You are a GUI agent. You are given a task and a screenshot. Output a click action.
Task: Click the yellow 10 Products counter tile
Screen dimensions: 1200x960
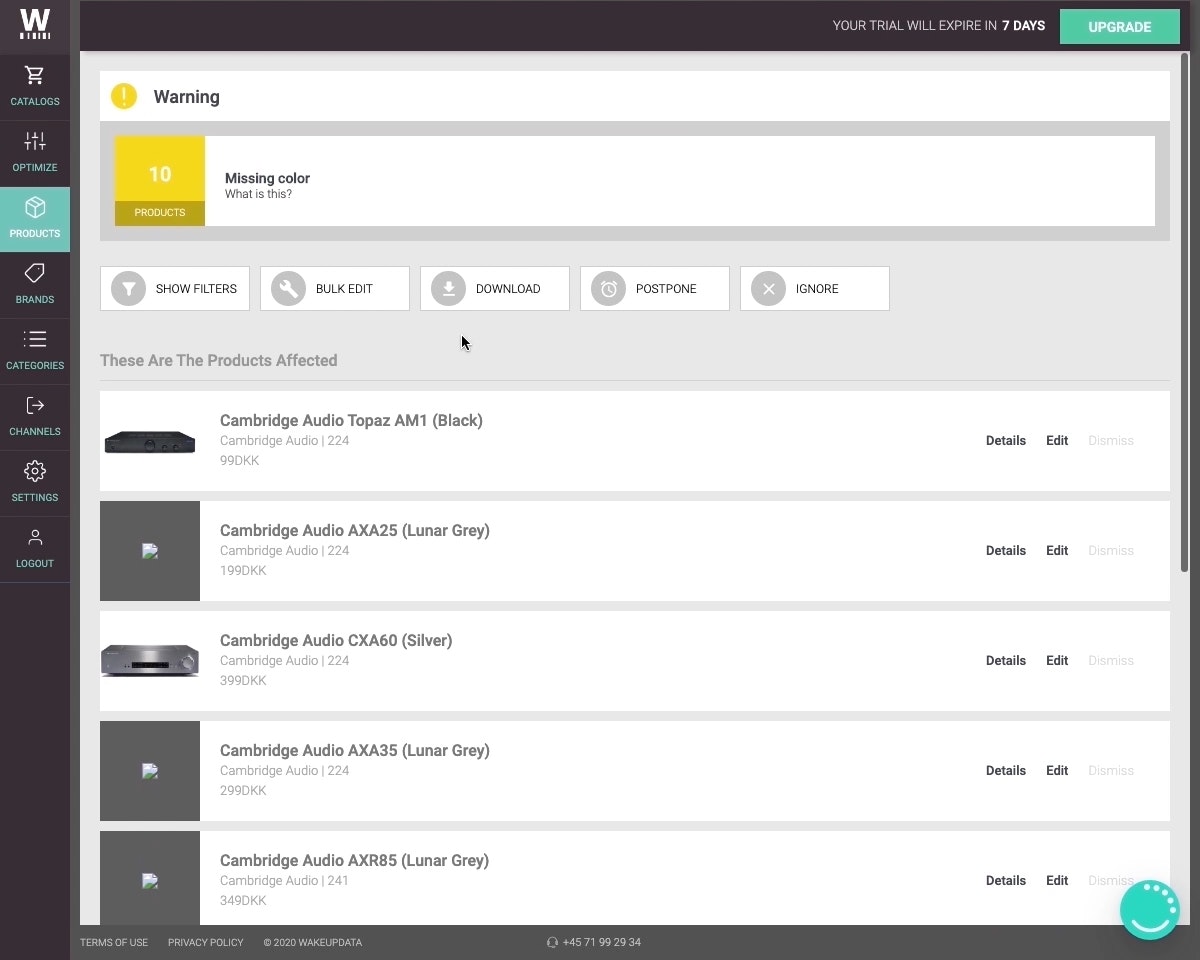160,181
